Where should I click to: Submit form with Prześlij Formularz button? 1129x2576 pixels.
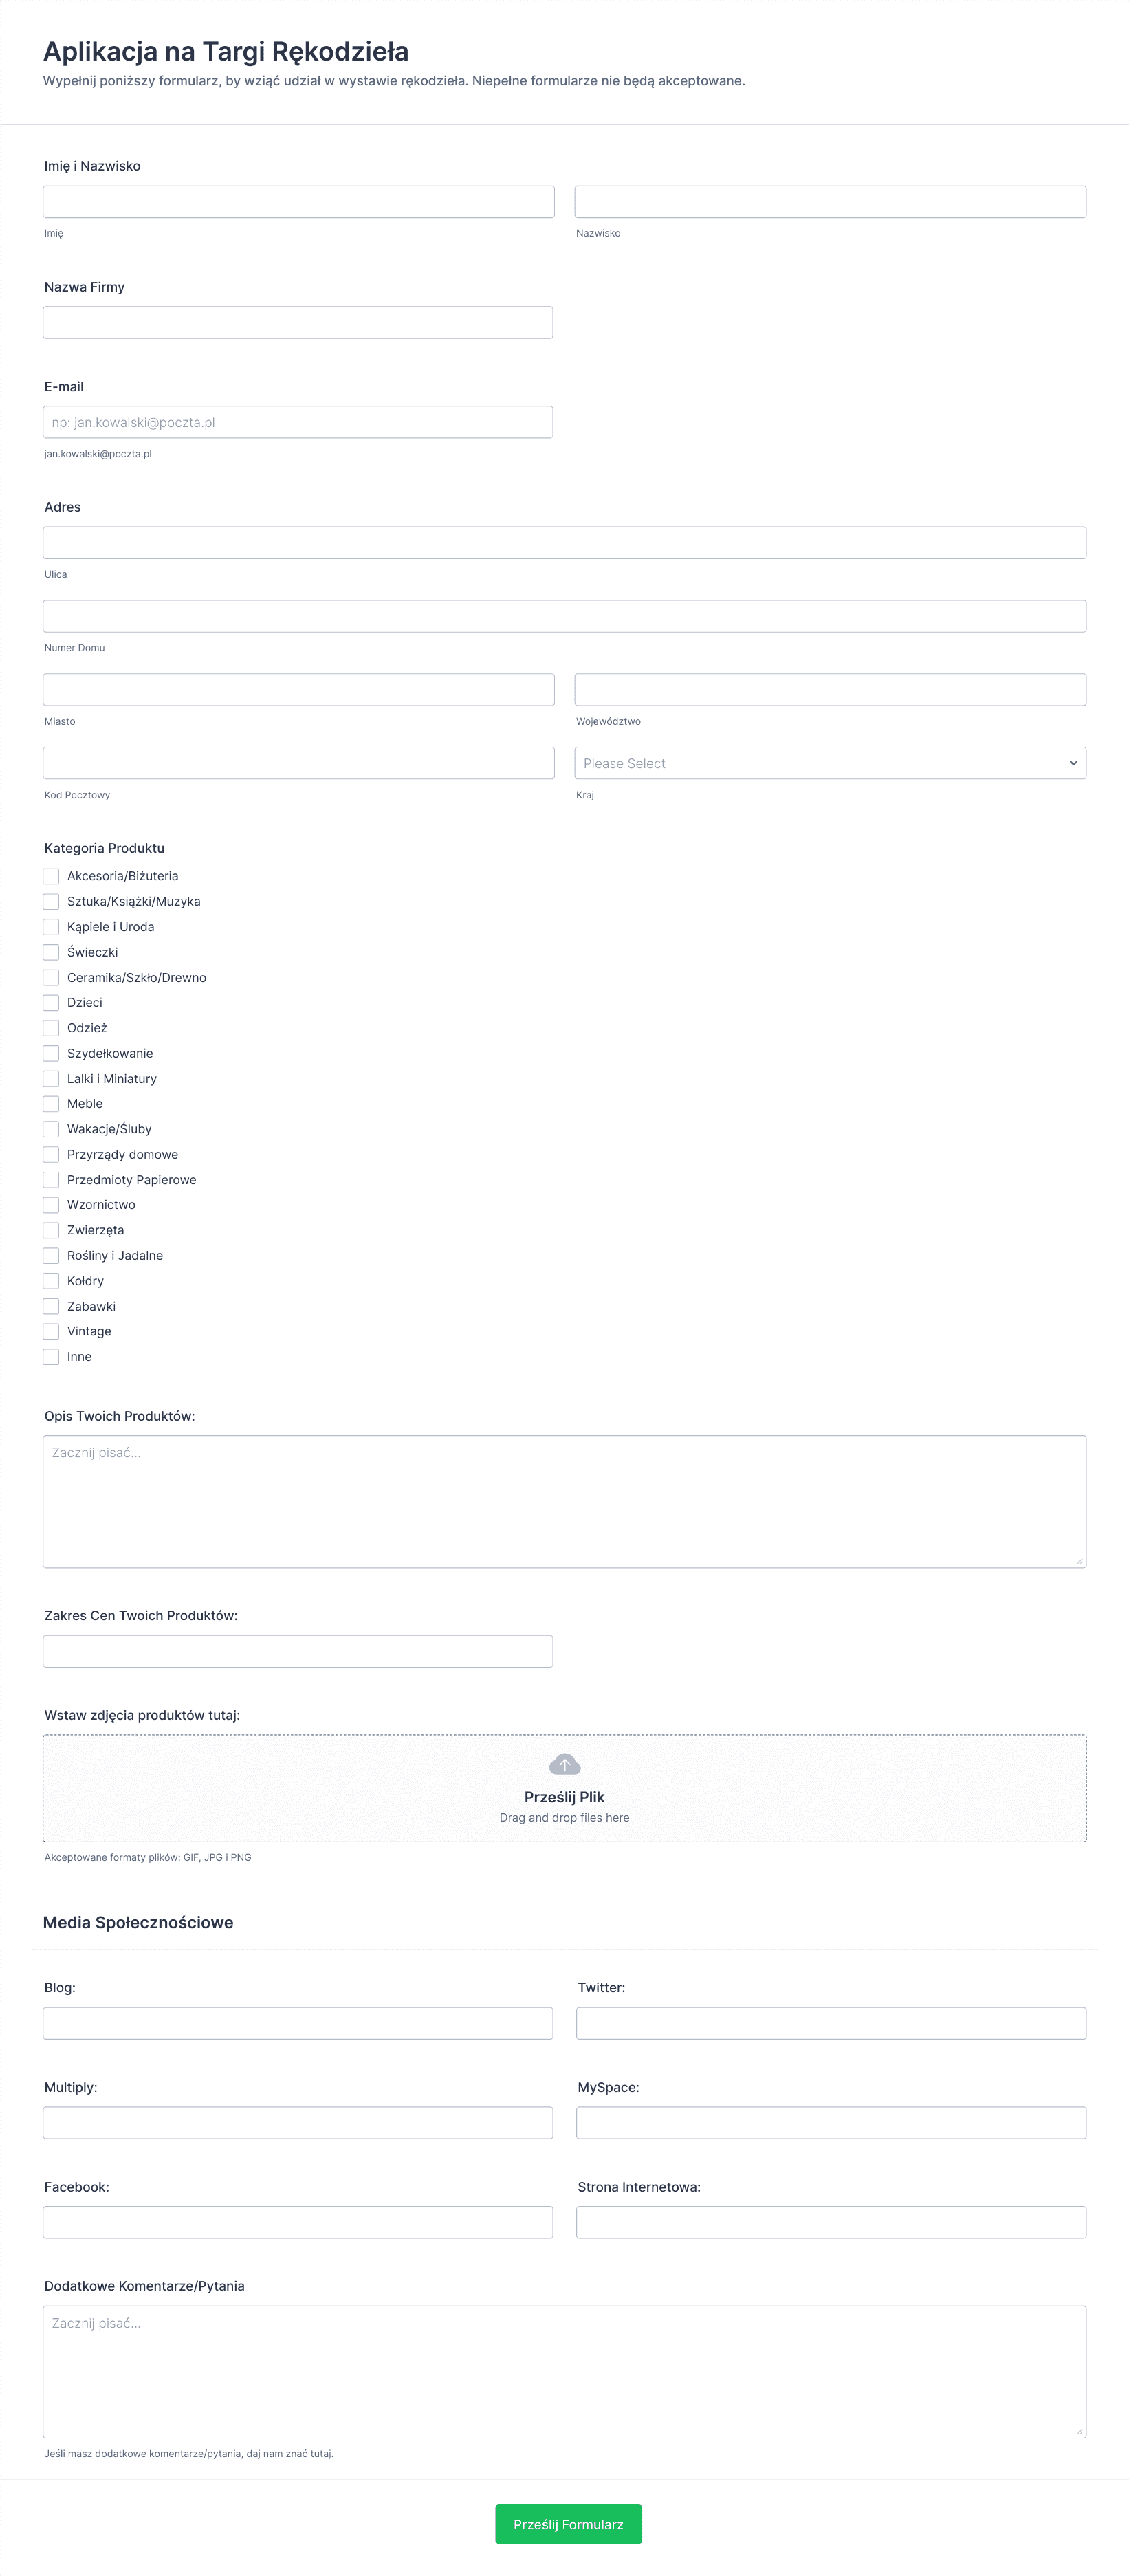click(x=568, y=2524)
